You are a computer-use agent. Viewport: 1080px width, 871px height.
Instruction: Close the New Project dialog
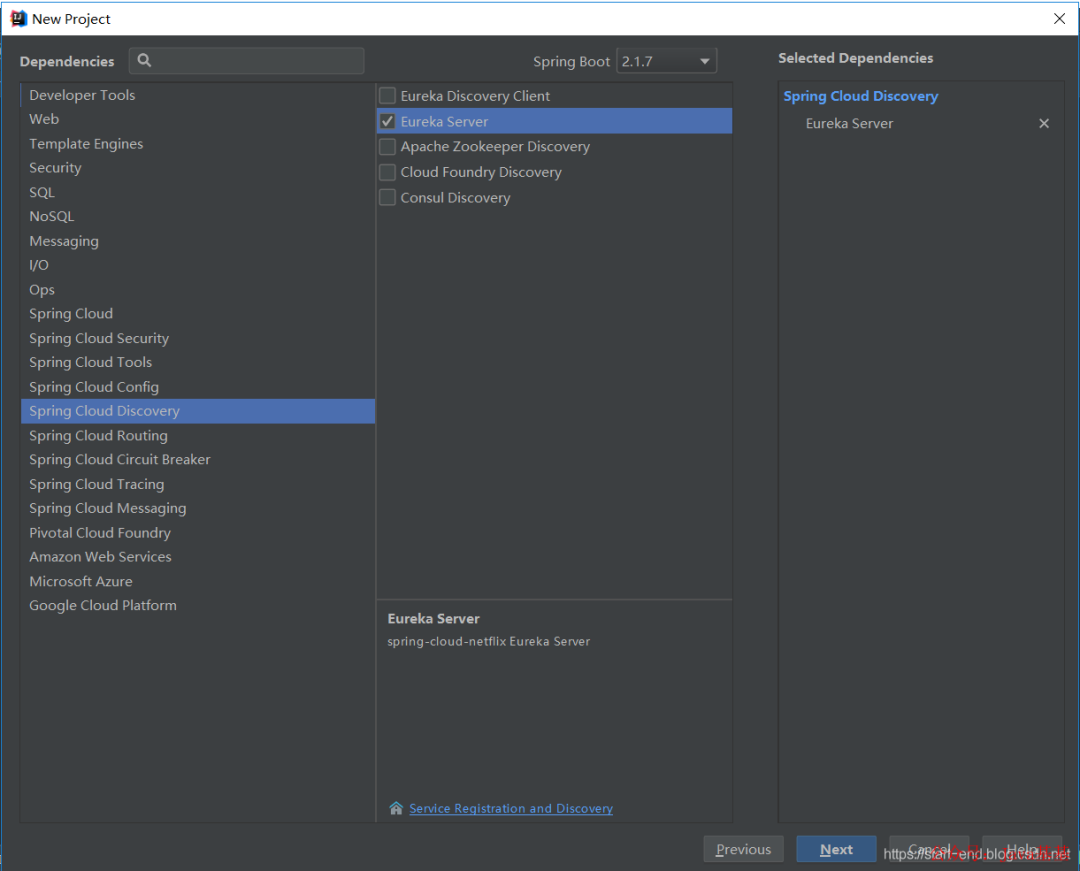[1059, 19]
